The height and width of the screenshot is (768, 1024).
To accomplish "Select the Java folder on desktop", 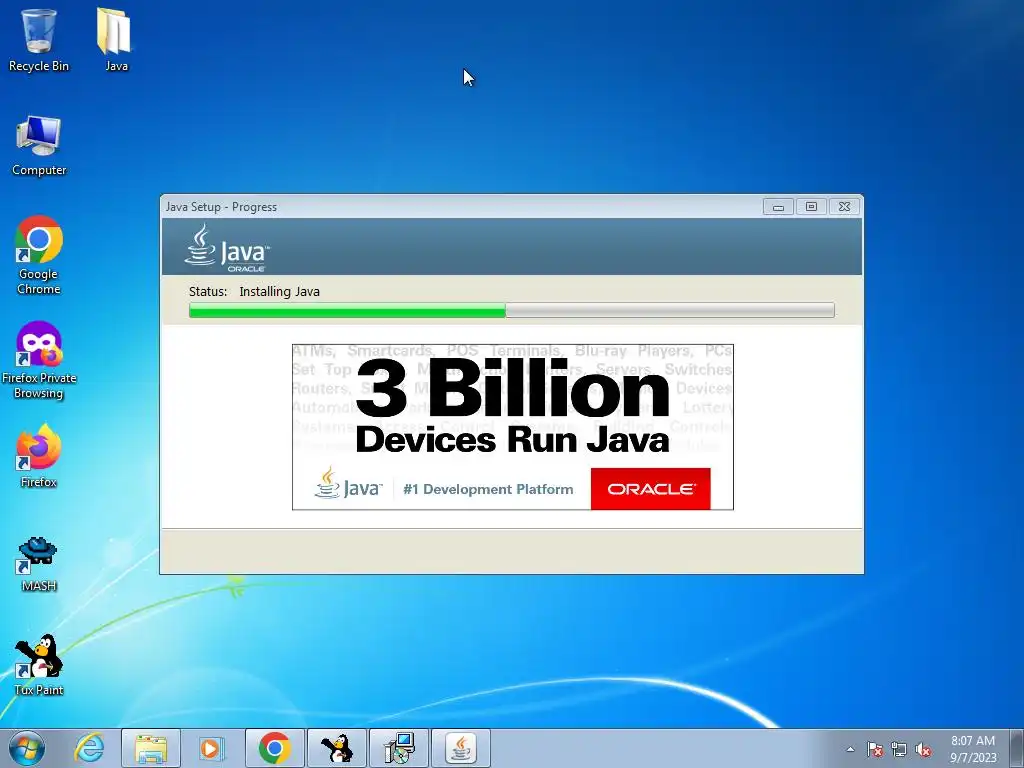I will tap(116, 39).
